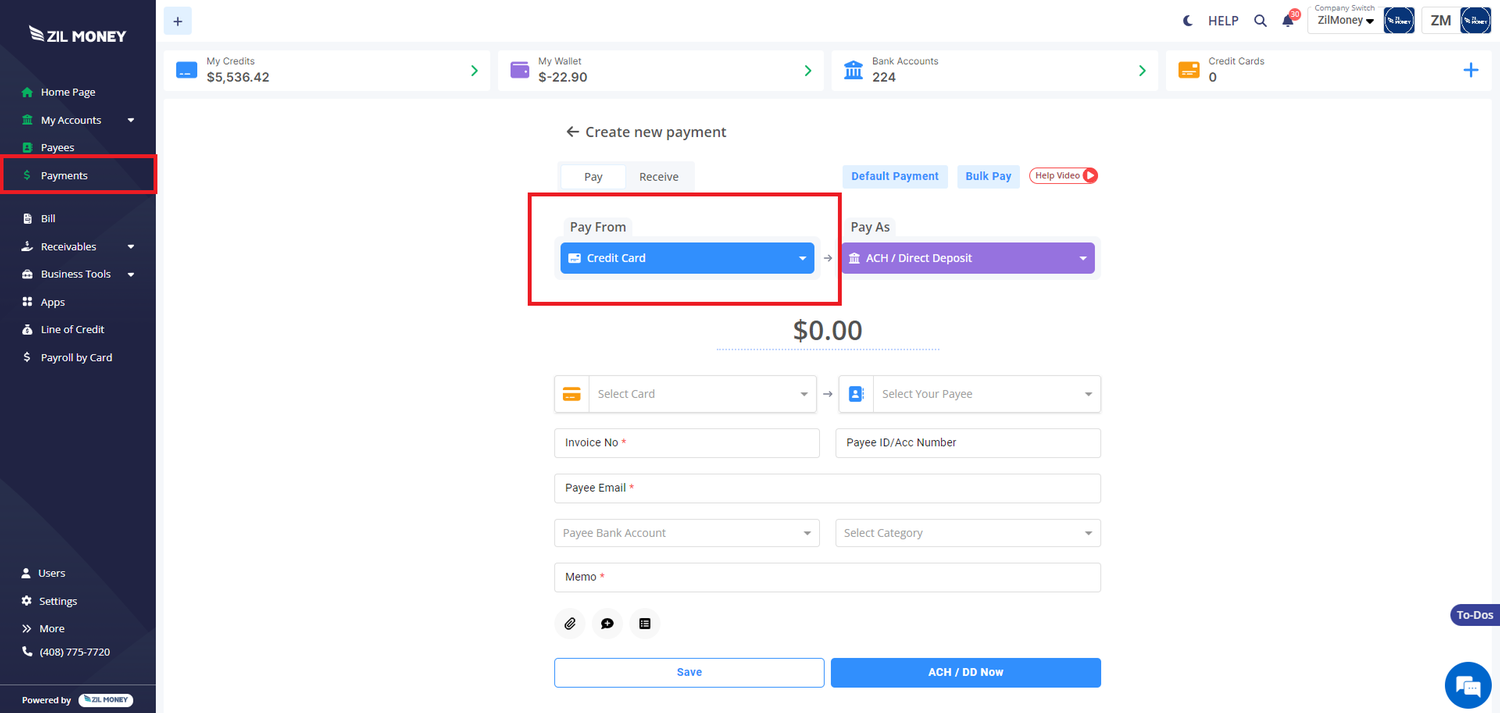Open My Wallet card arrow
The height and width of the screenshot is (713, 1500).
[808, 71]
